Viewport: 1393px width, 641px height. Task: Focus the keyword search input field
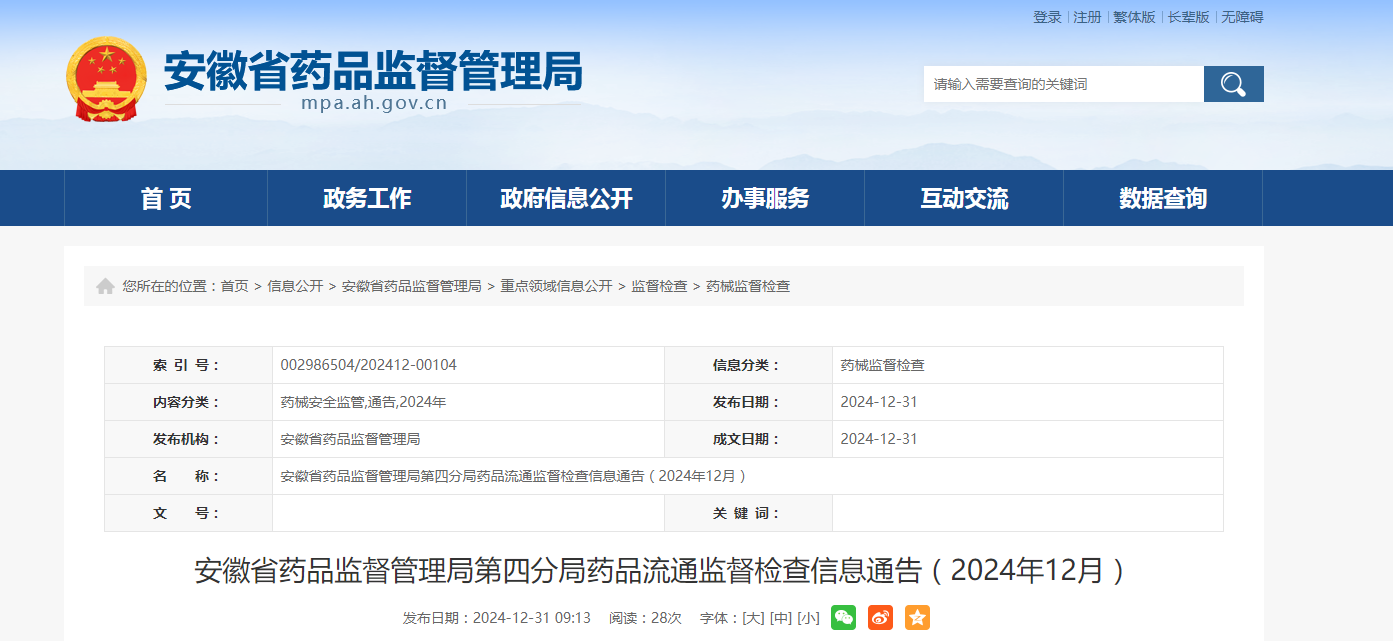(x=1063, y=84)
